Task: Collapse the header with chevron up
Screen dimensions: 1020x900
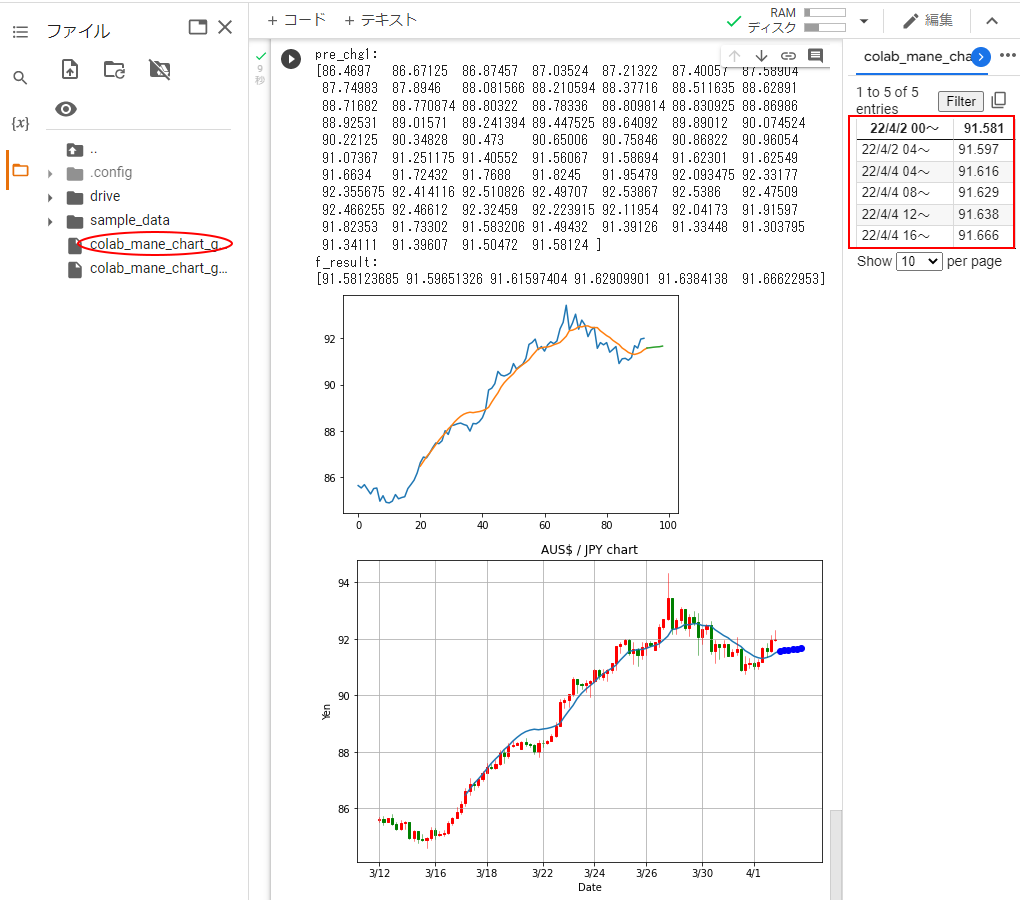Action: coord(992,21)
